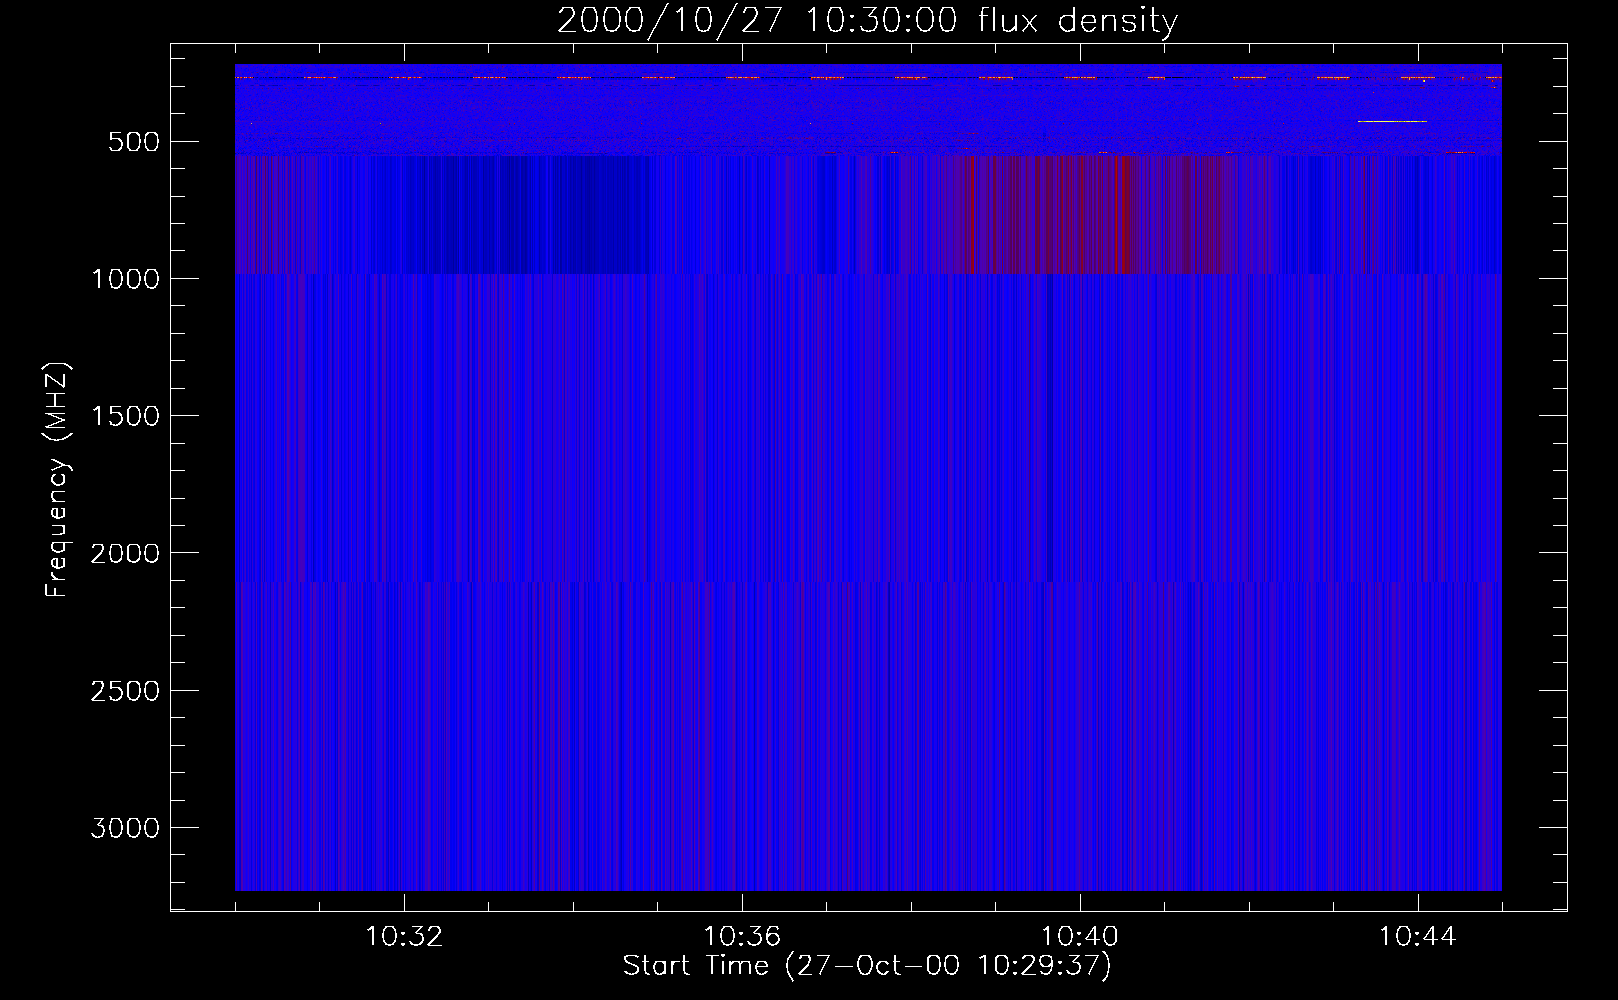Viewport: 1618px width, 1000px height.
Task: Click the 1000 frequency tick label
Action: [125, 279]
